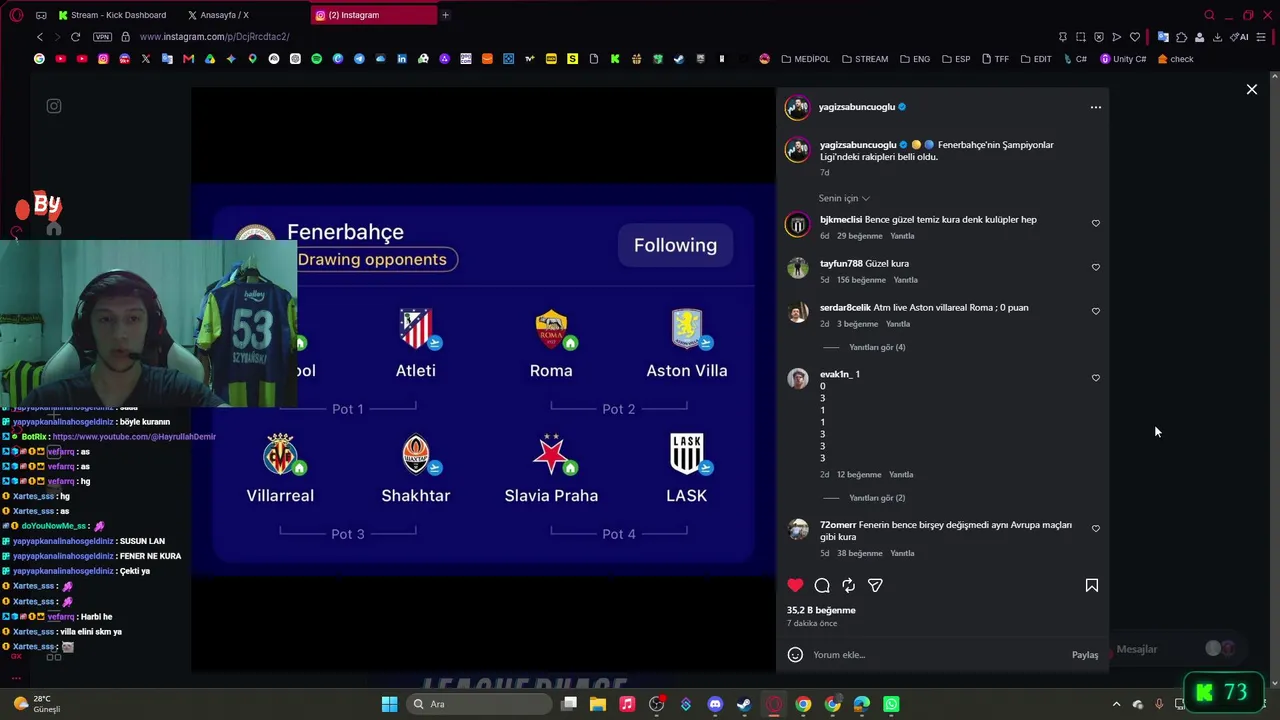This screenshot has width=1280, height=720.
Task: Open the weather widget showing 28°C Güneşli
Action: click(40, 704)
